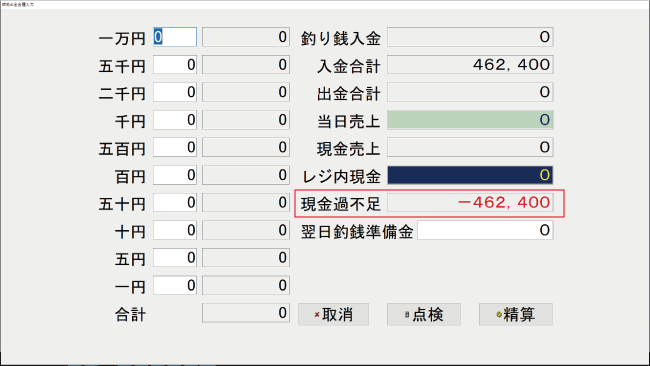650x366 pixels.
Task: Select the 一円 count input field
Action: coord(175,285)
